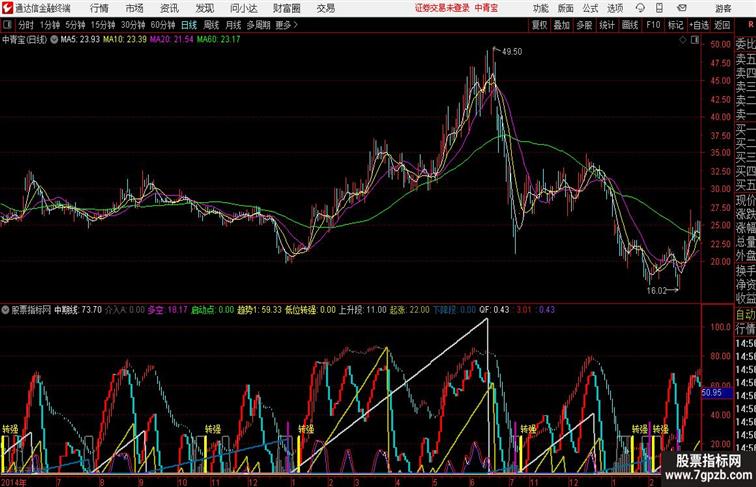The width and height of the screenshot is (756, 487).
Task: Click the 16.02 low price label
Action: [657, 291]
